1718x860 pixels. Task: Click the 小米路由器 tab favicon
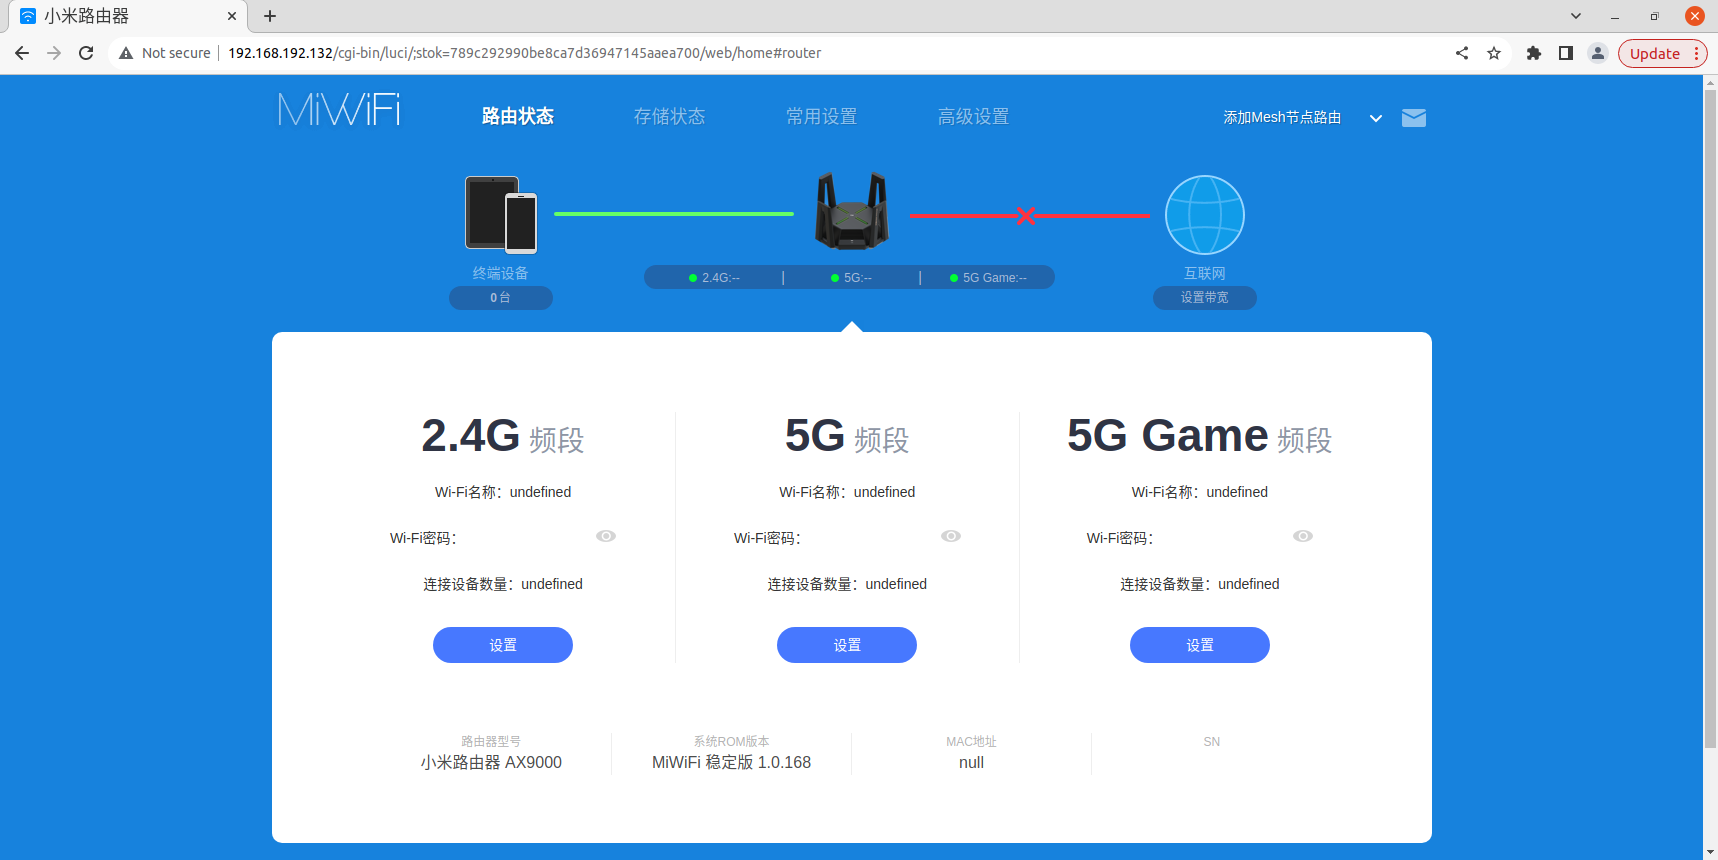pyautogui.click(x=28, y=16)
